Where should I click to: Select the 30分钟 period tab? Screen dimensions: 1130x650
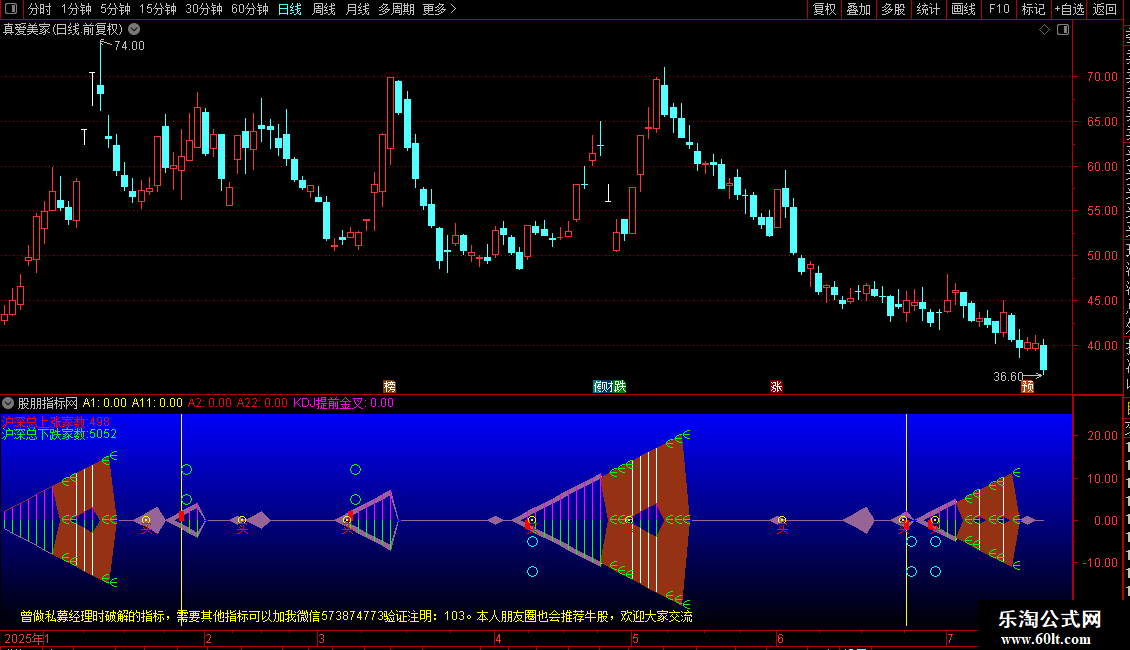point(204,9)
